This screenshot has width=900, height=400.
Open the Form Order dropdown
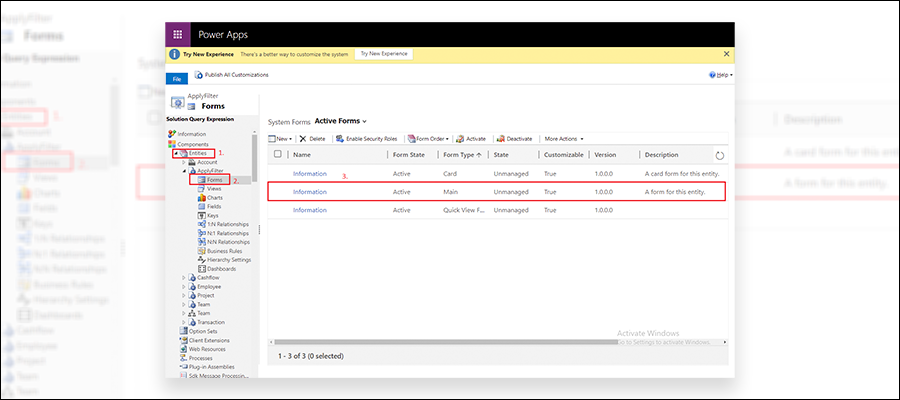(431, 138)
